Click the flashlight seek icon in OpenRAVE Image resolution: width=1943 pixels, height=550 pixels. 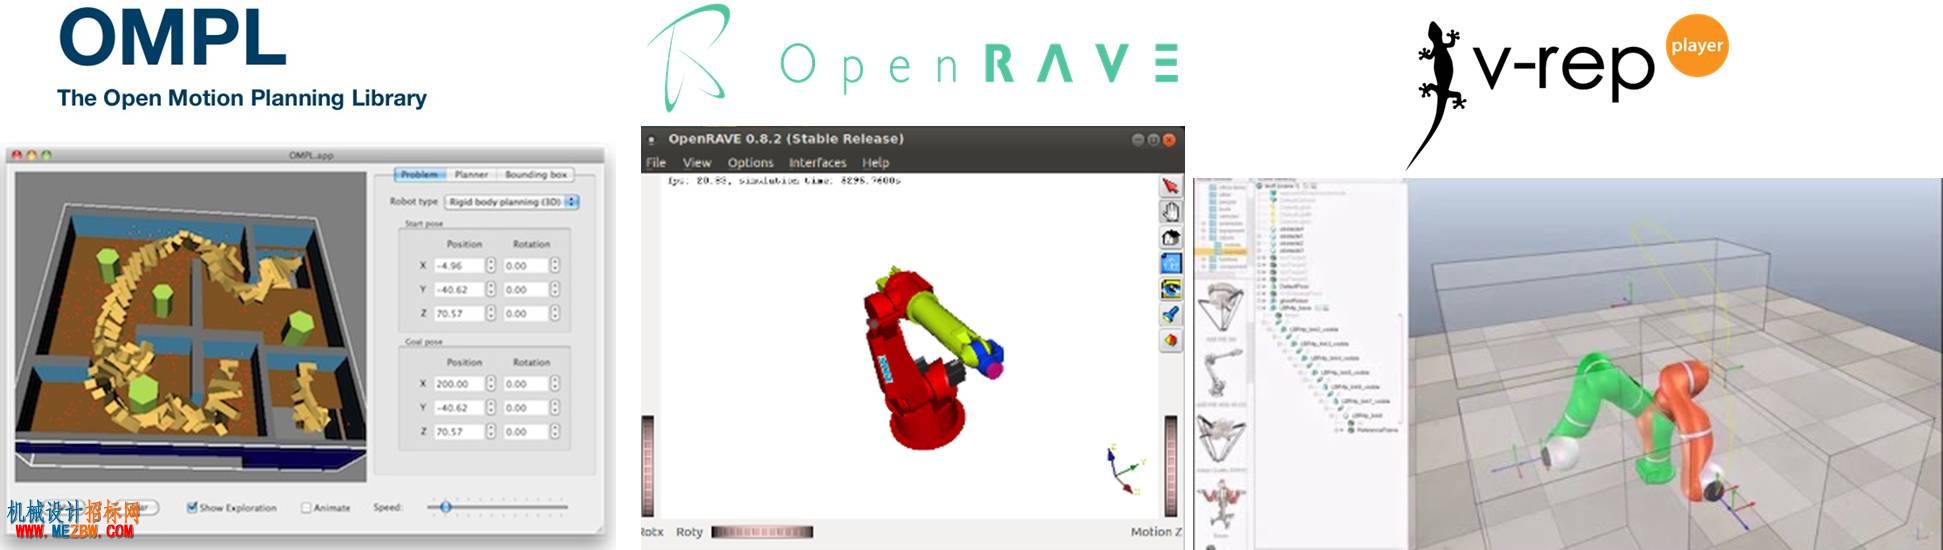pos(1170,314)
